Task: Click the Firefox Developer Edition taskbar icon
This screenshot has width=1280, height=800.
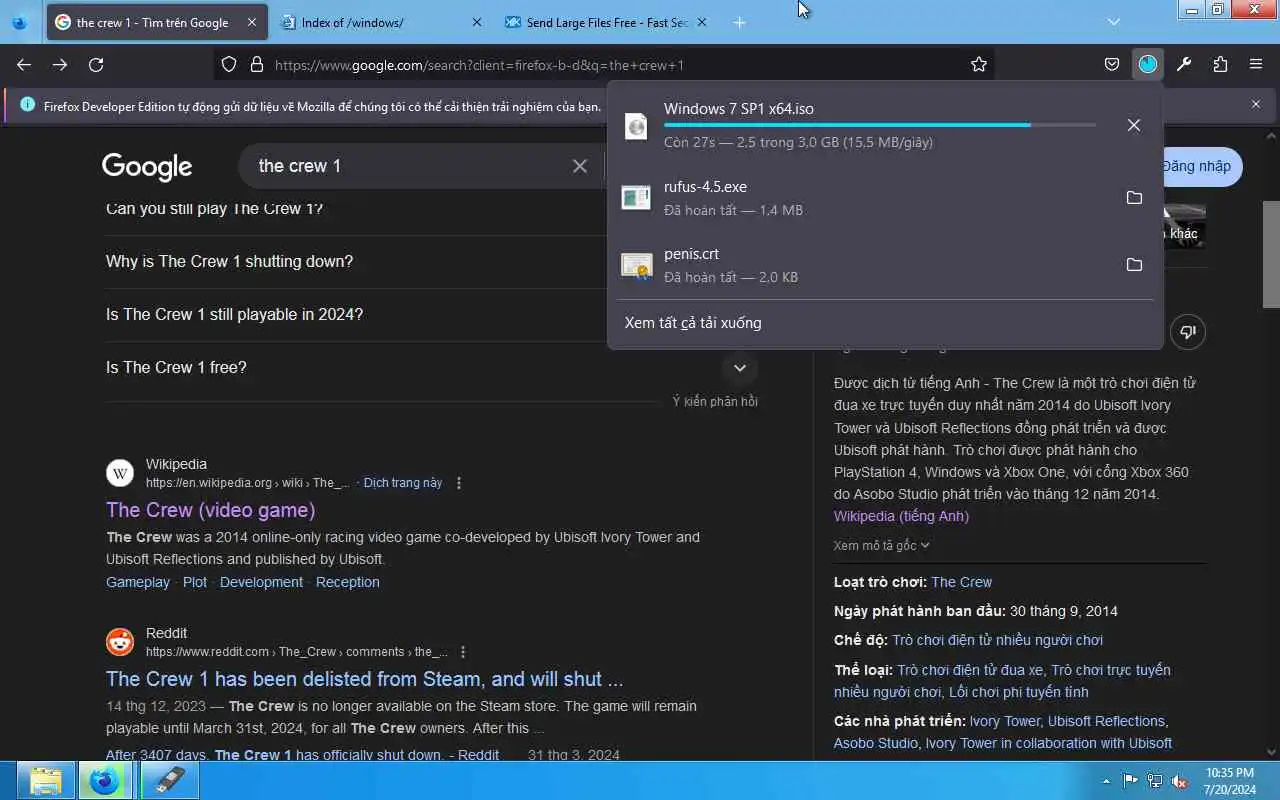Action: click(x=104, y=780)
